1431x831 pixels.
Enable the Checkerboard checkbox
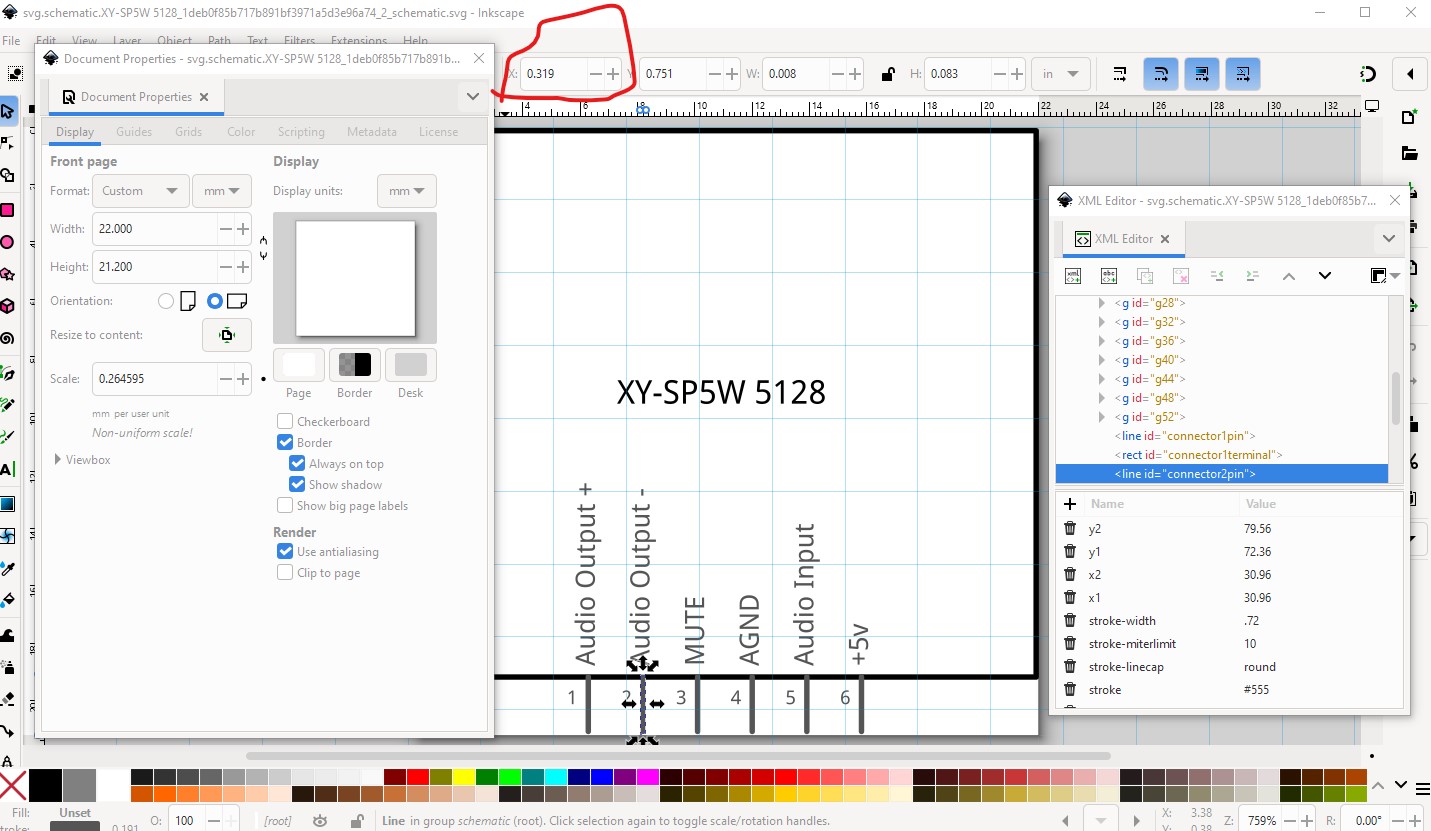285,422
